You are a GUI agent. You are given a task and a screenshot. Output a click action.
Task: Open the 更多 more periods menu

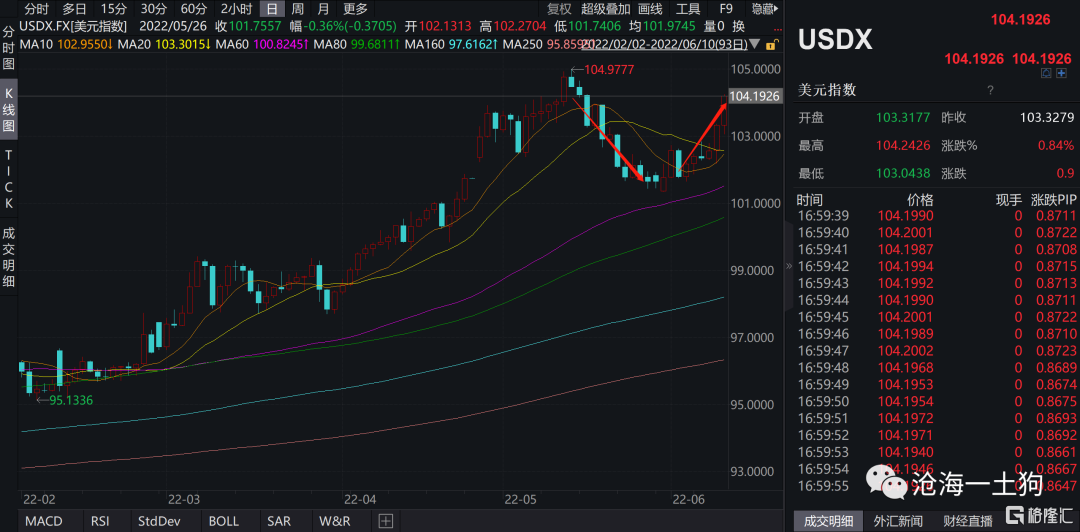[355, 9]
